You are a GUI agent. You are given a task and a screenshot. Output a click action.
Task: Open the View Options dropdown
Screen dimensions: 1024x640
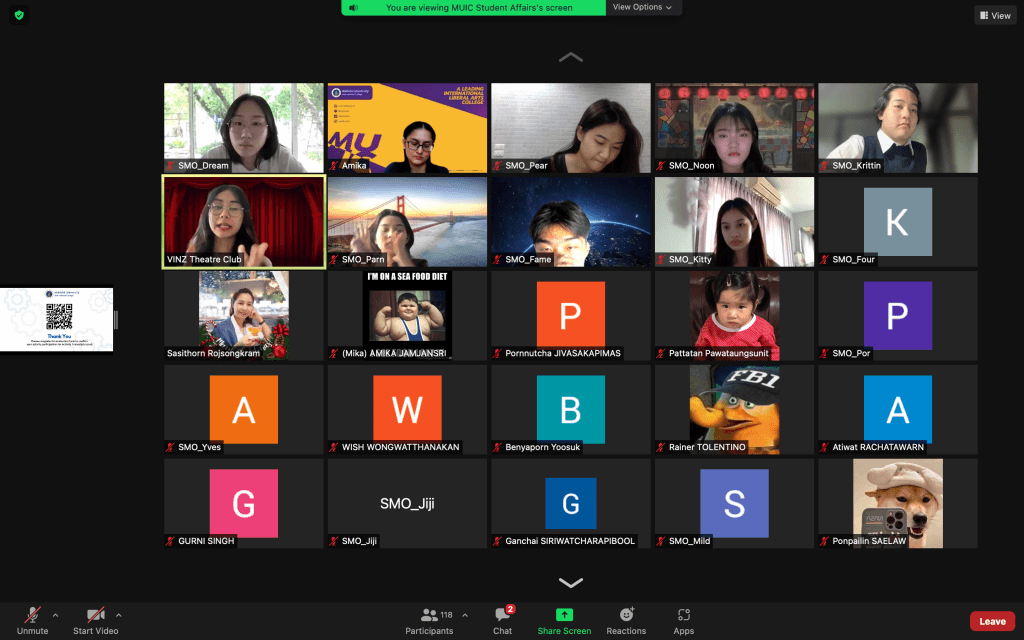642,7
